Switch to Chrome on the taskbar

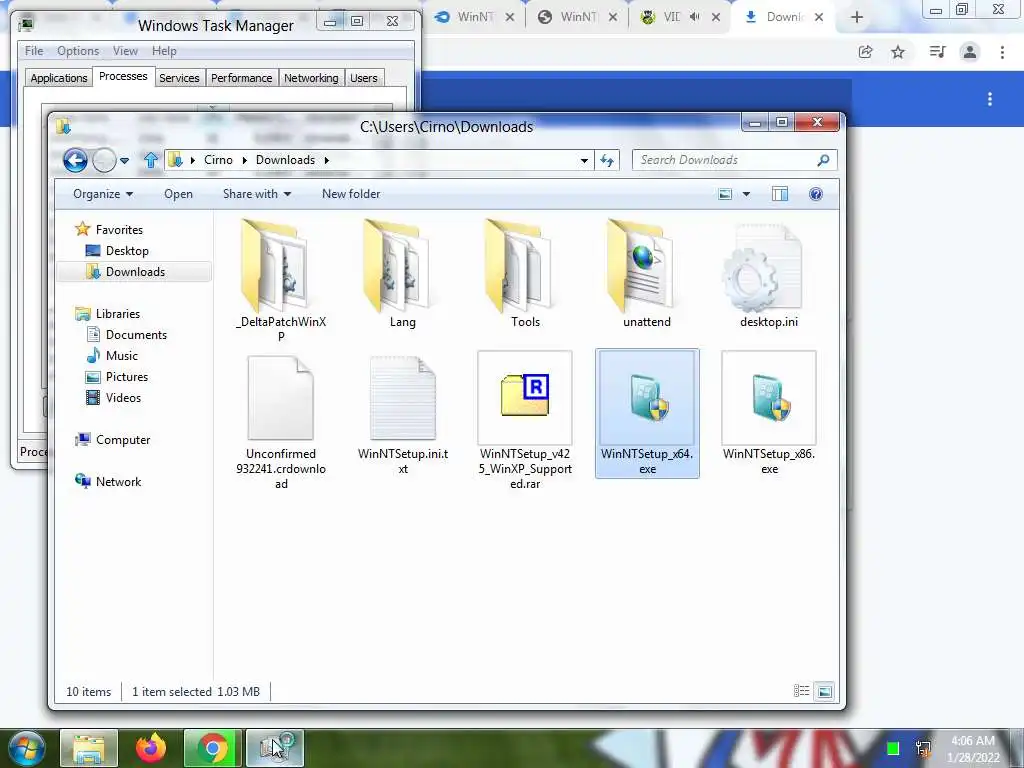pos(212,748)
